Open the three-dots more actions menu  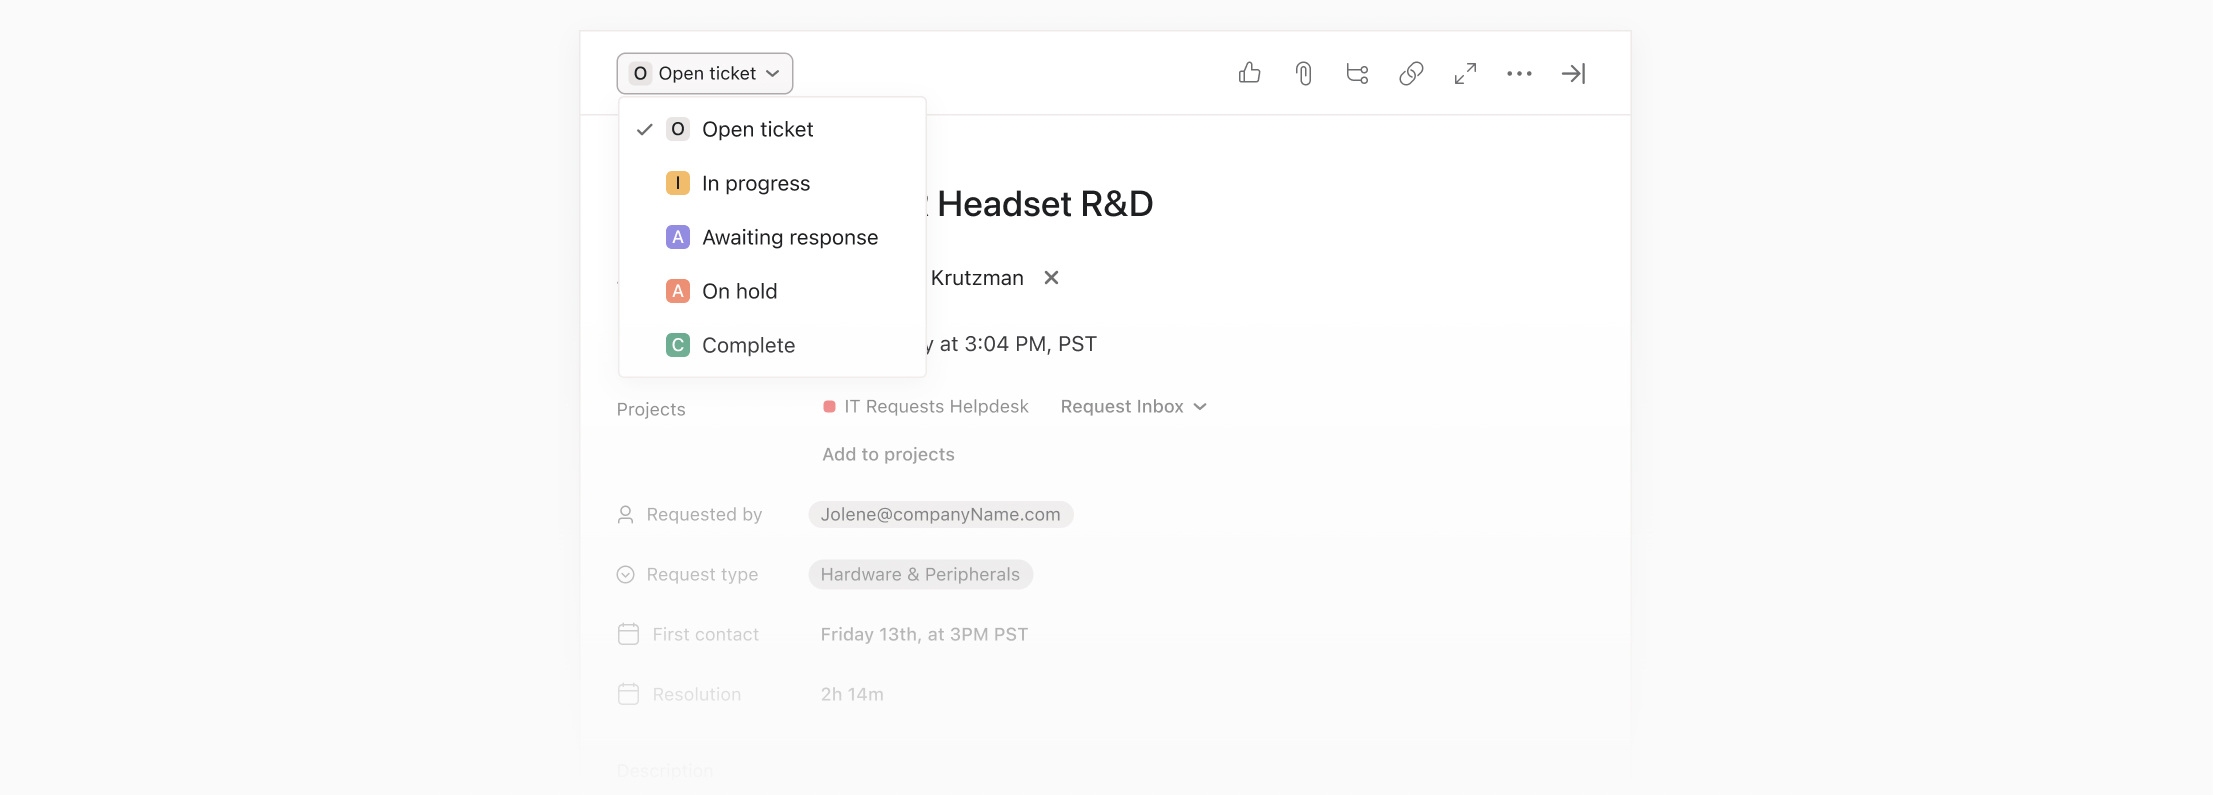tap(1519, 73)
